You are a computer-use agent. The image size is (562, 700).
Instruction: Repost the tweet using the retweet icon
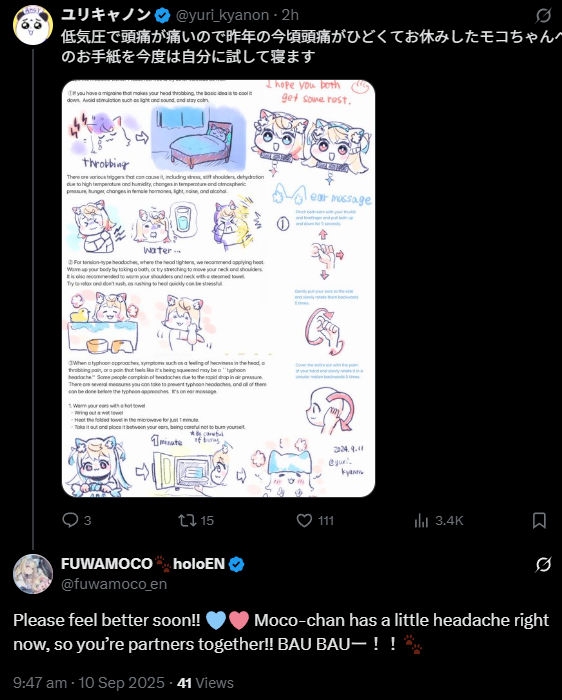(x=187, y=521)
